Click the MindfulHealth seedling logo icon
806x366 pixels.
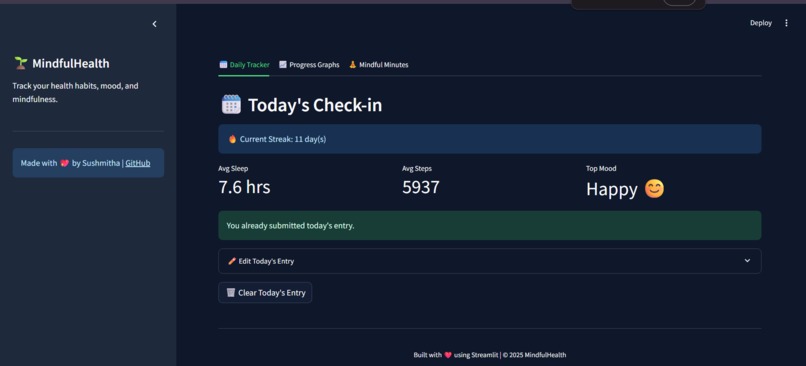pyautogui.click(x=21, y=63)
